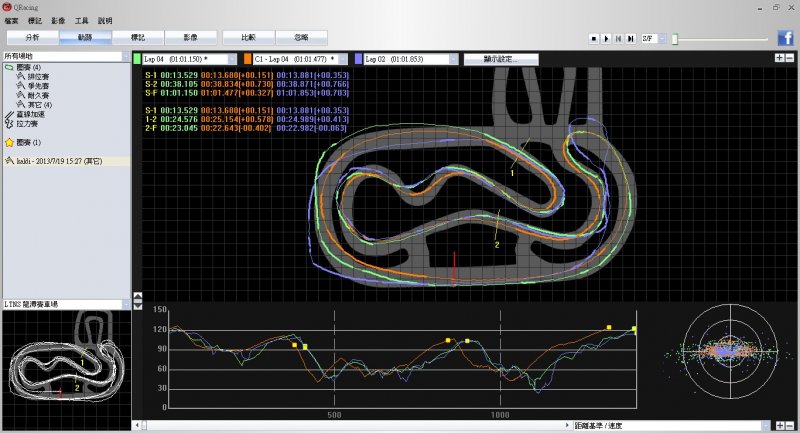Switch to the 忽略 tab
800x433 pixels.
click(x=302, y=38)
